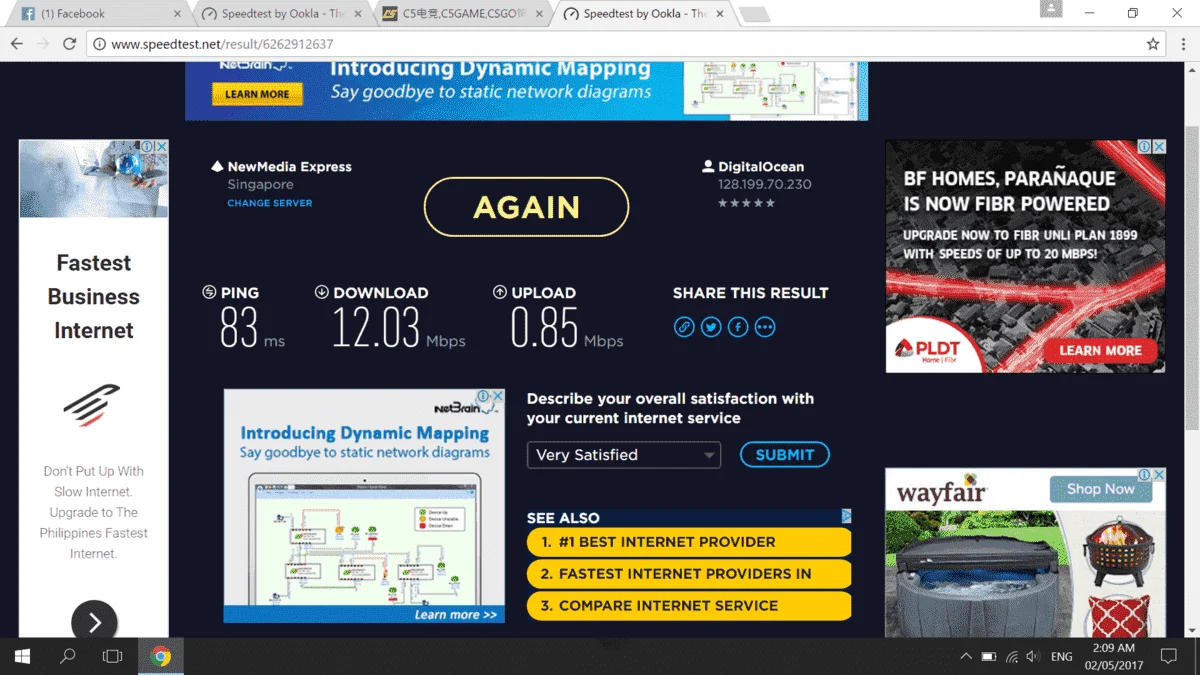1200x675 pixels.
Task: Click the DigitalOcean provider name
Action: (761, 167)
